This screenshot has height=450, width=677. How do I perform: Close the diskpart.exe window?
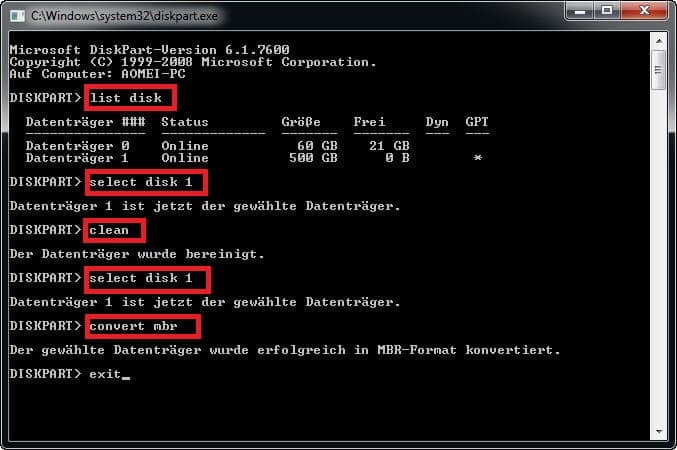coord(644,11)
